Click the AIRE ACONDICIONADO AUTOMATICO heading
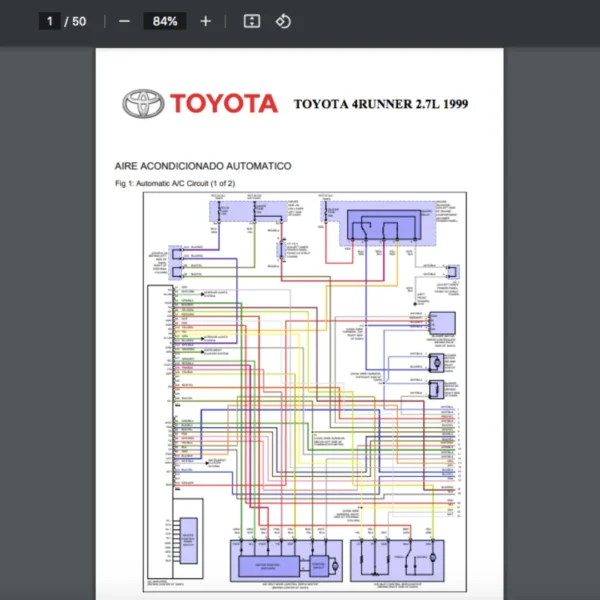 [x=203, y=166]
